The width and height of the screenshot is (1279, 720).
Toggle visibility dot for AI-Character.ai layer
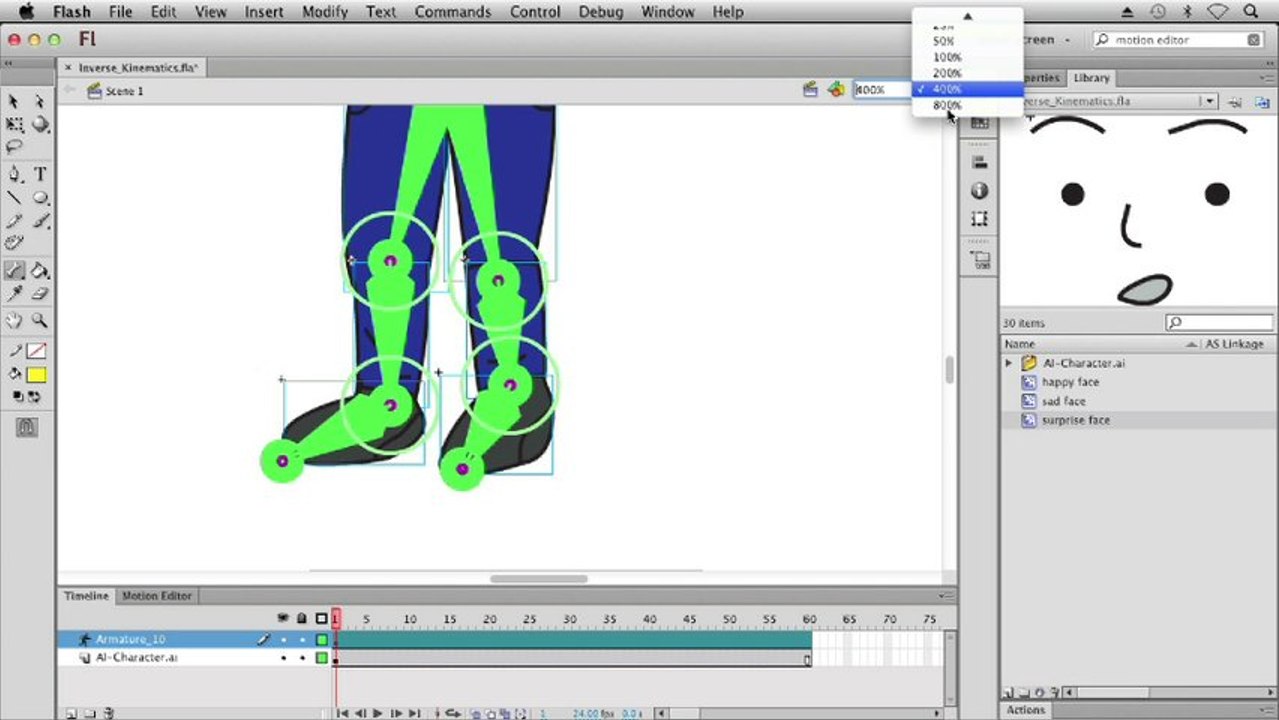click(x=283, y=659)
